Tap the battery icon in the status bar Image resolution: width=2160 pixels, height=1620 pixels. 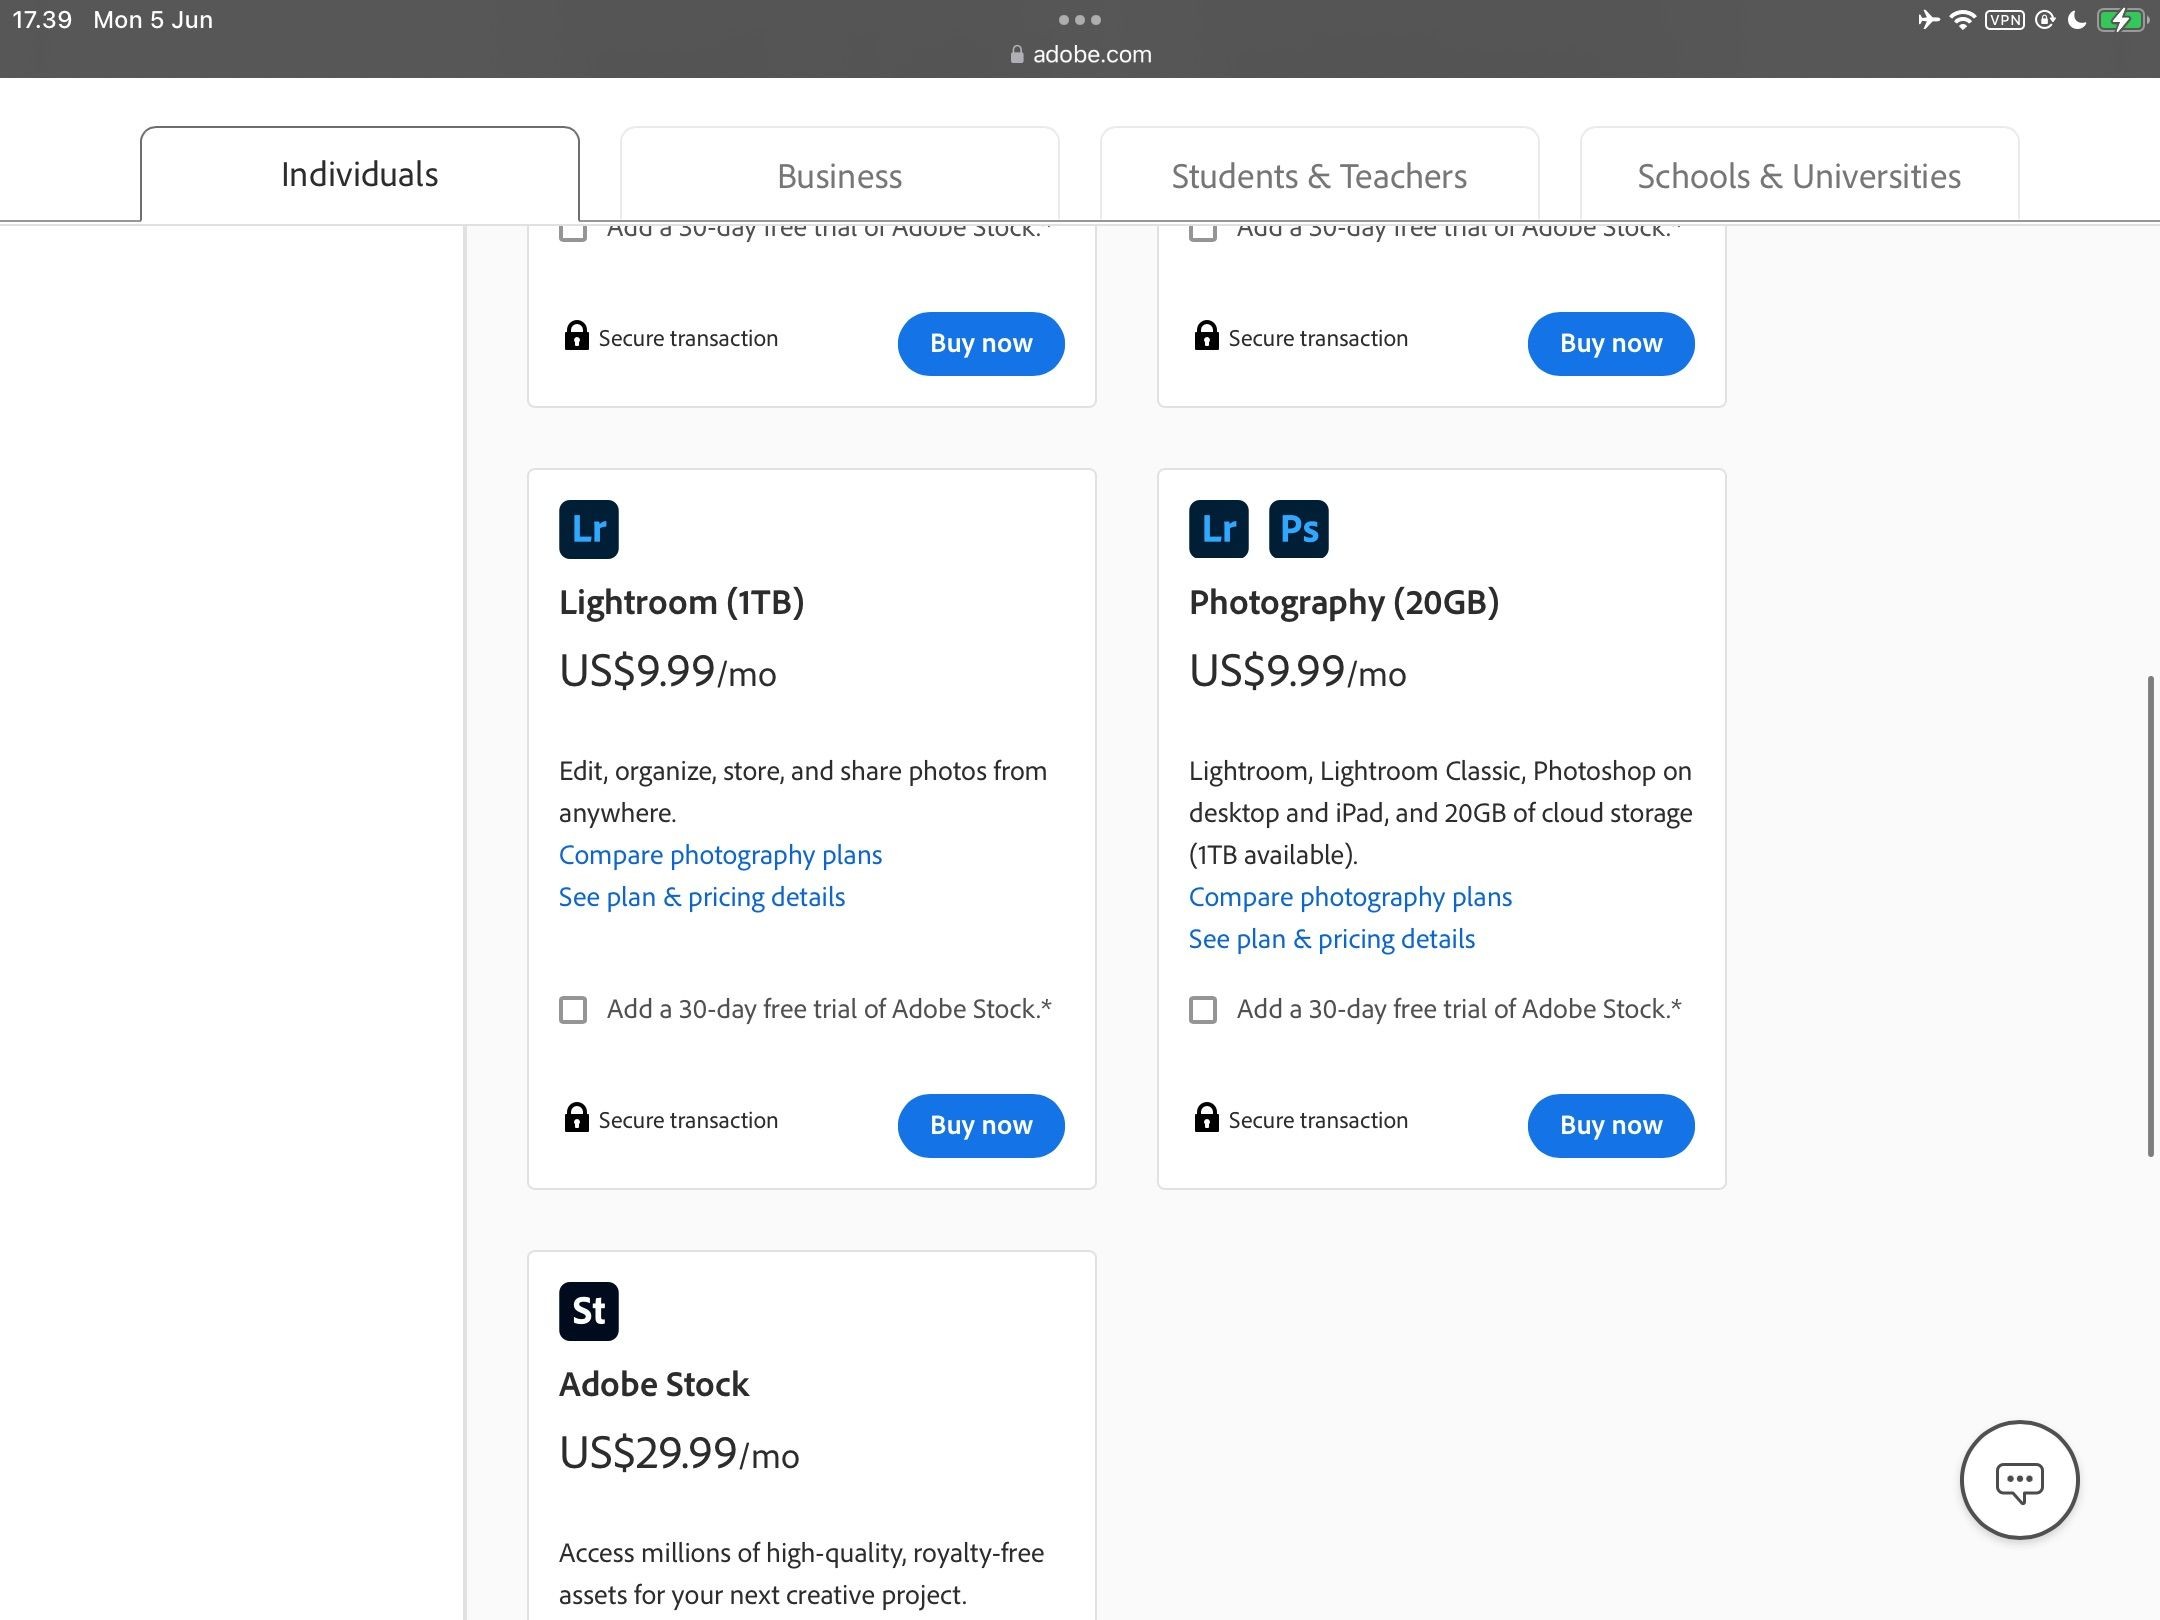[2122, 20]
